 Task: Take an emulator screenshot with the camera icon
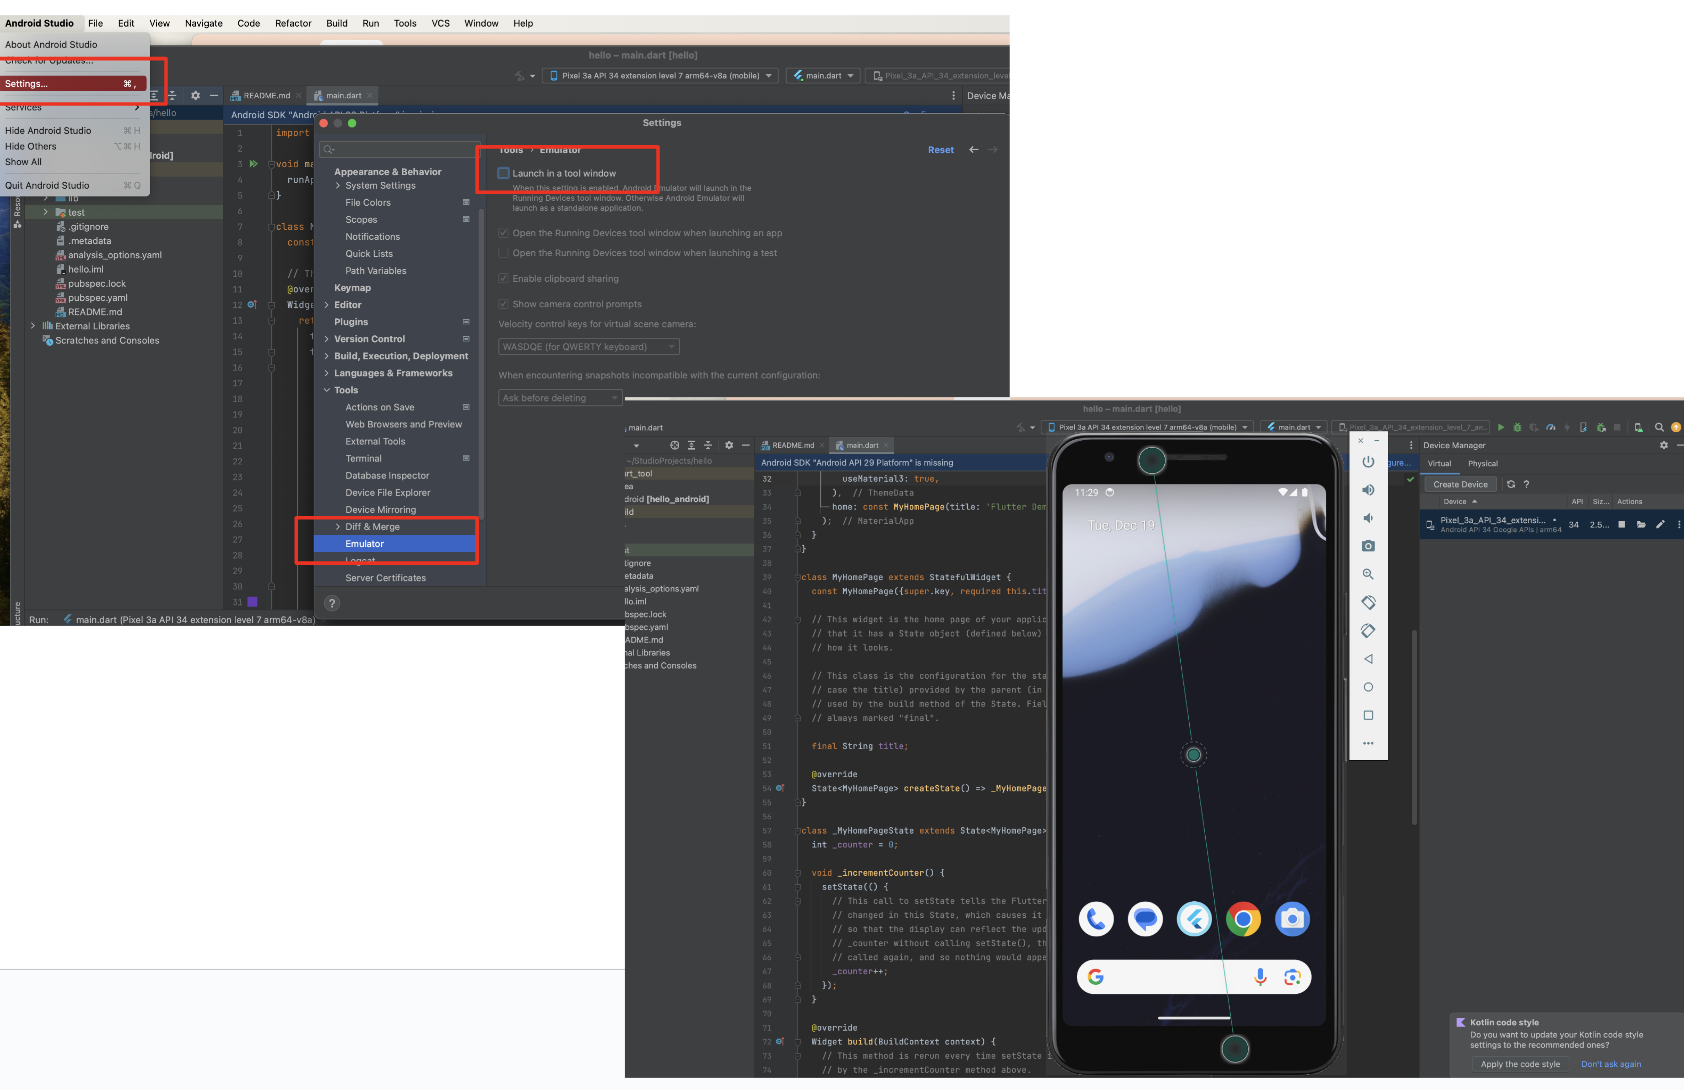tap(1368, 546)
